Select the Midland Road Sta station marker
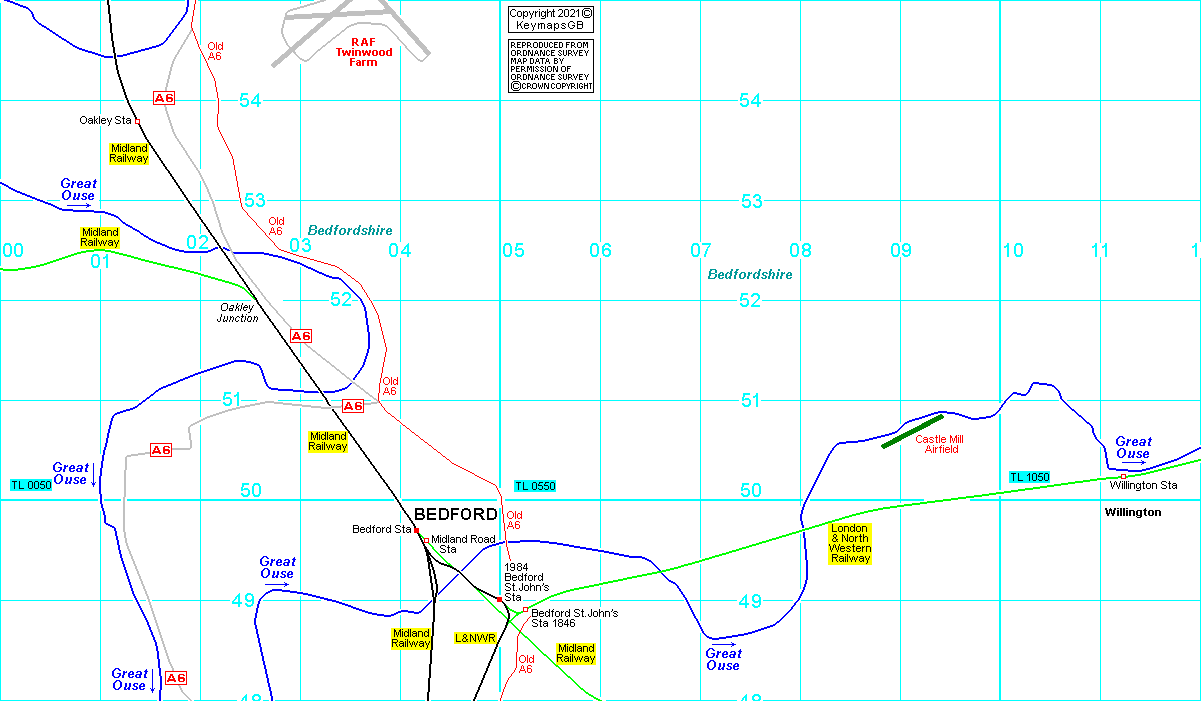The height and width of the screenshot is (701, 1201). click(425, 541)
